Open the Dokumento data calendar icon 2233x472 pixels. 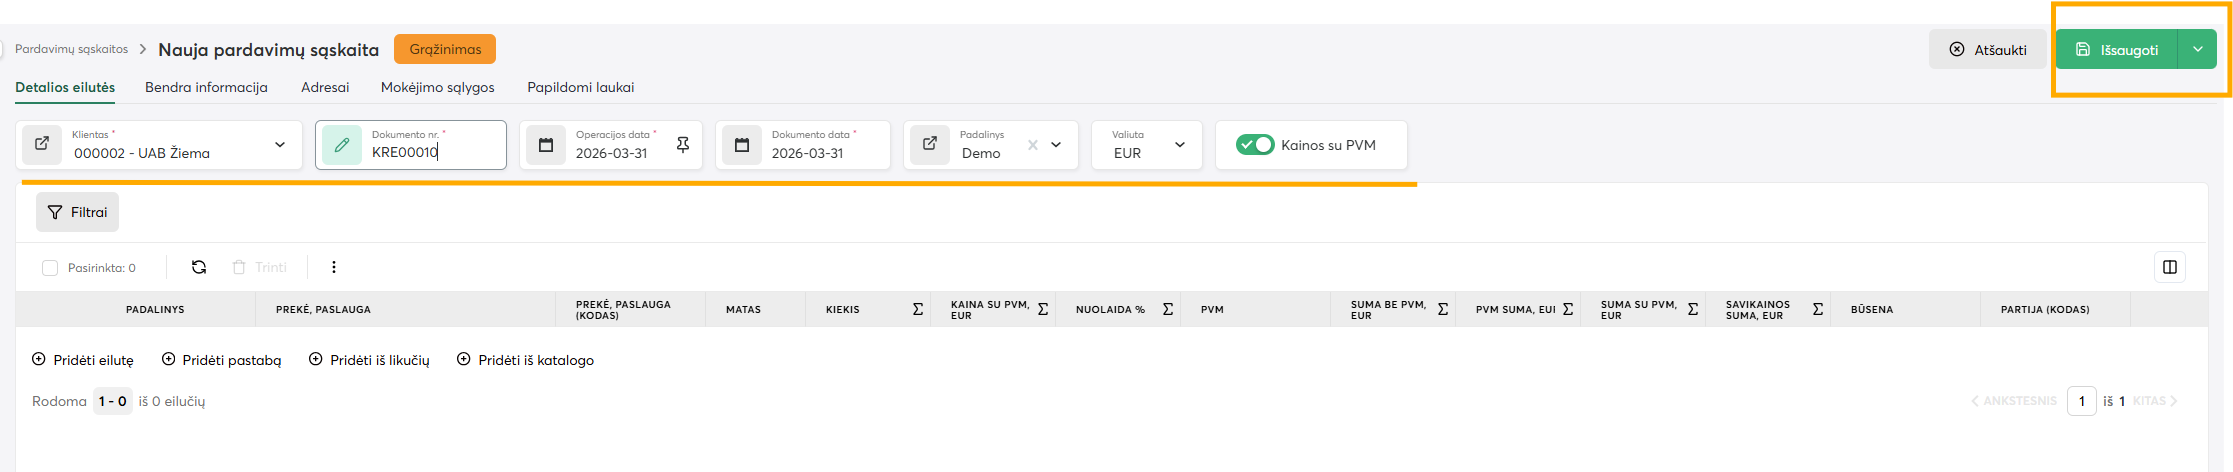pos(742,145)
